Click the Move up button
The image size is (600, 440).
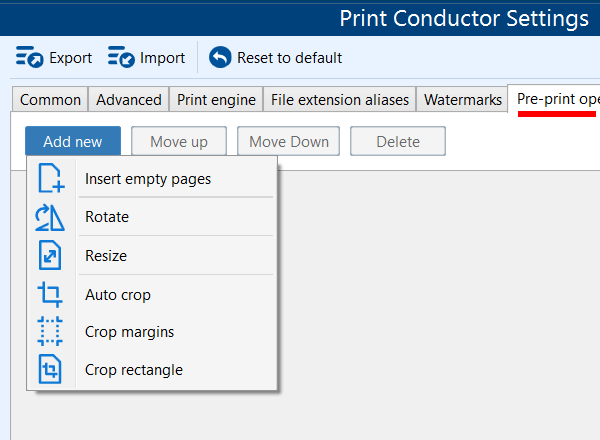point(179,141)
